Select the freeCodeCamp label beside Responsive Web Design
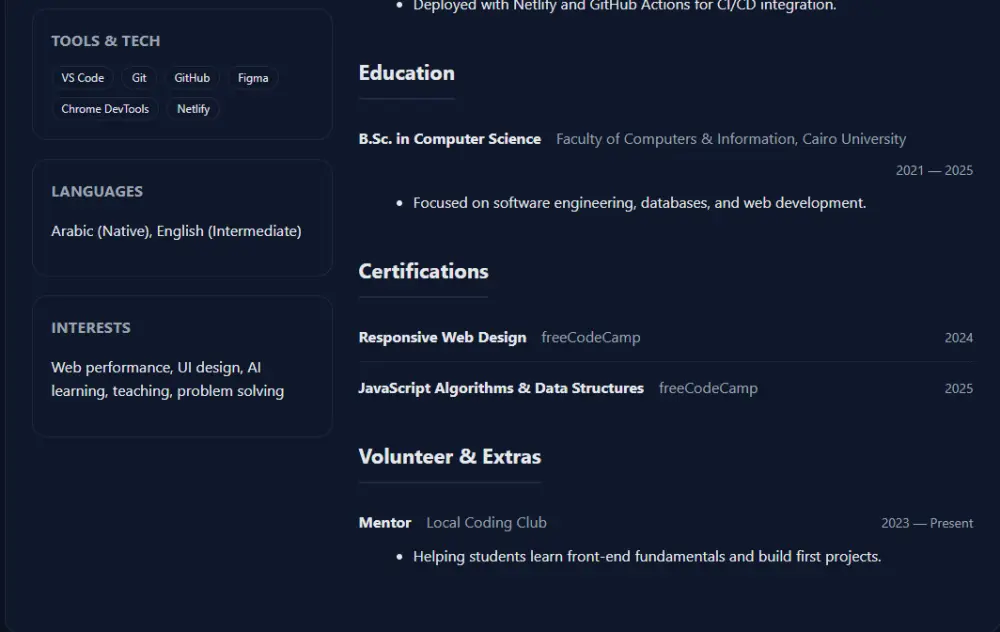Screen dimensions: 1000x632 590,337
